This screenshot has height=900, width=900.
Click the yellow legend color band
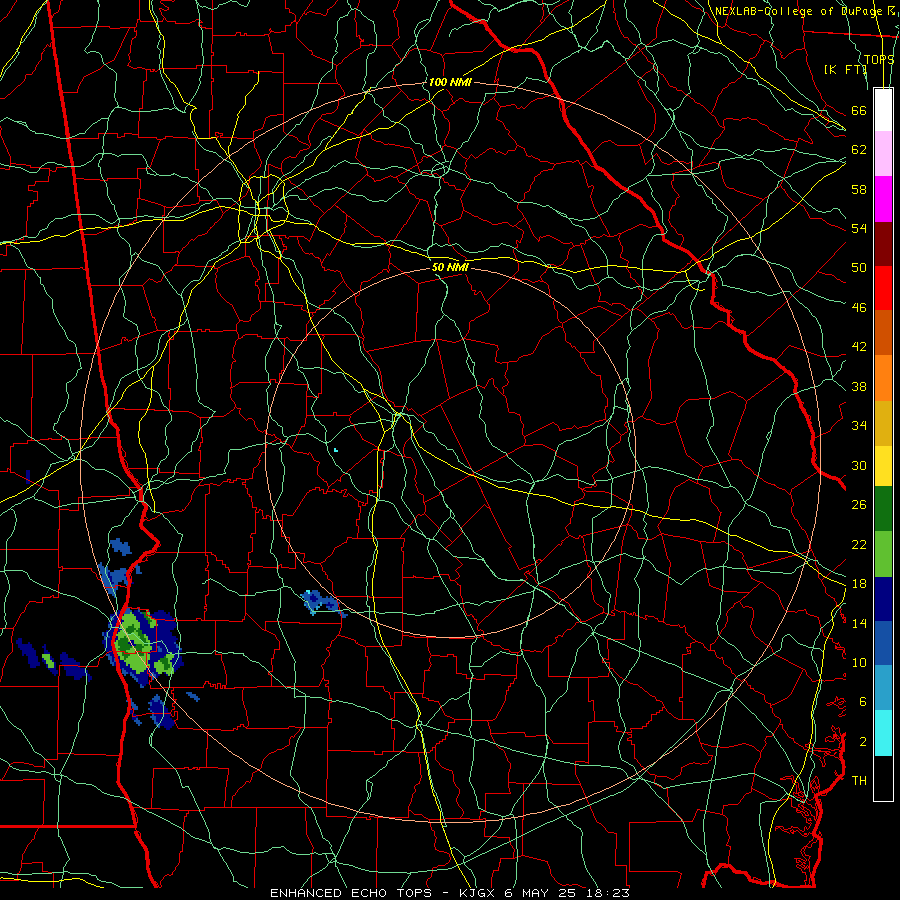click(883, 466)
